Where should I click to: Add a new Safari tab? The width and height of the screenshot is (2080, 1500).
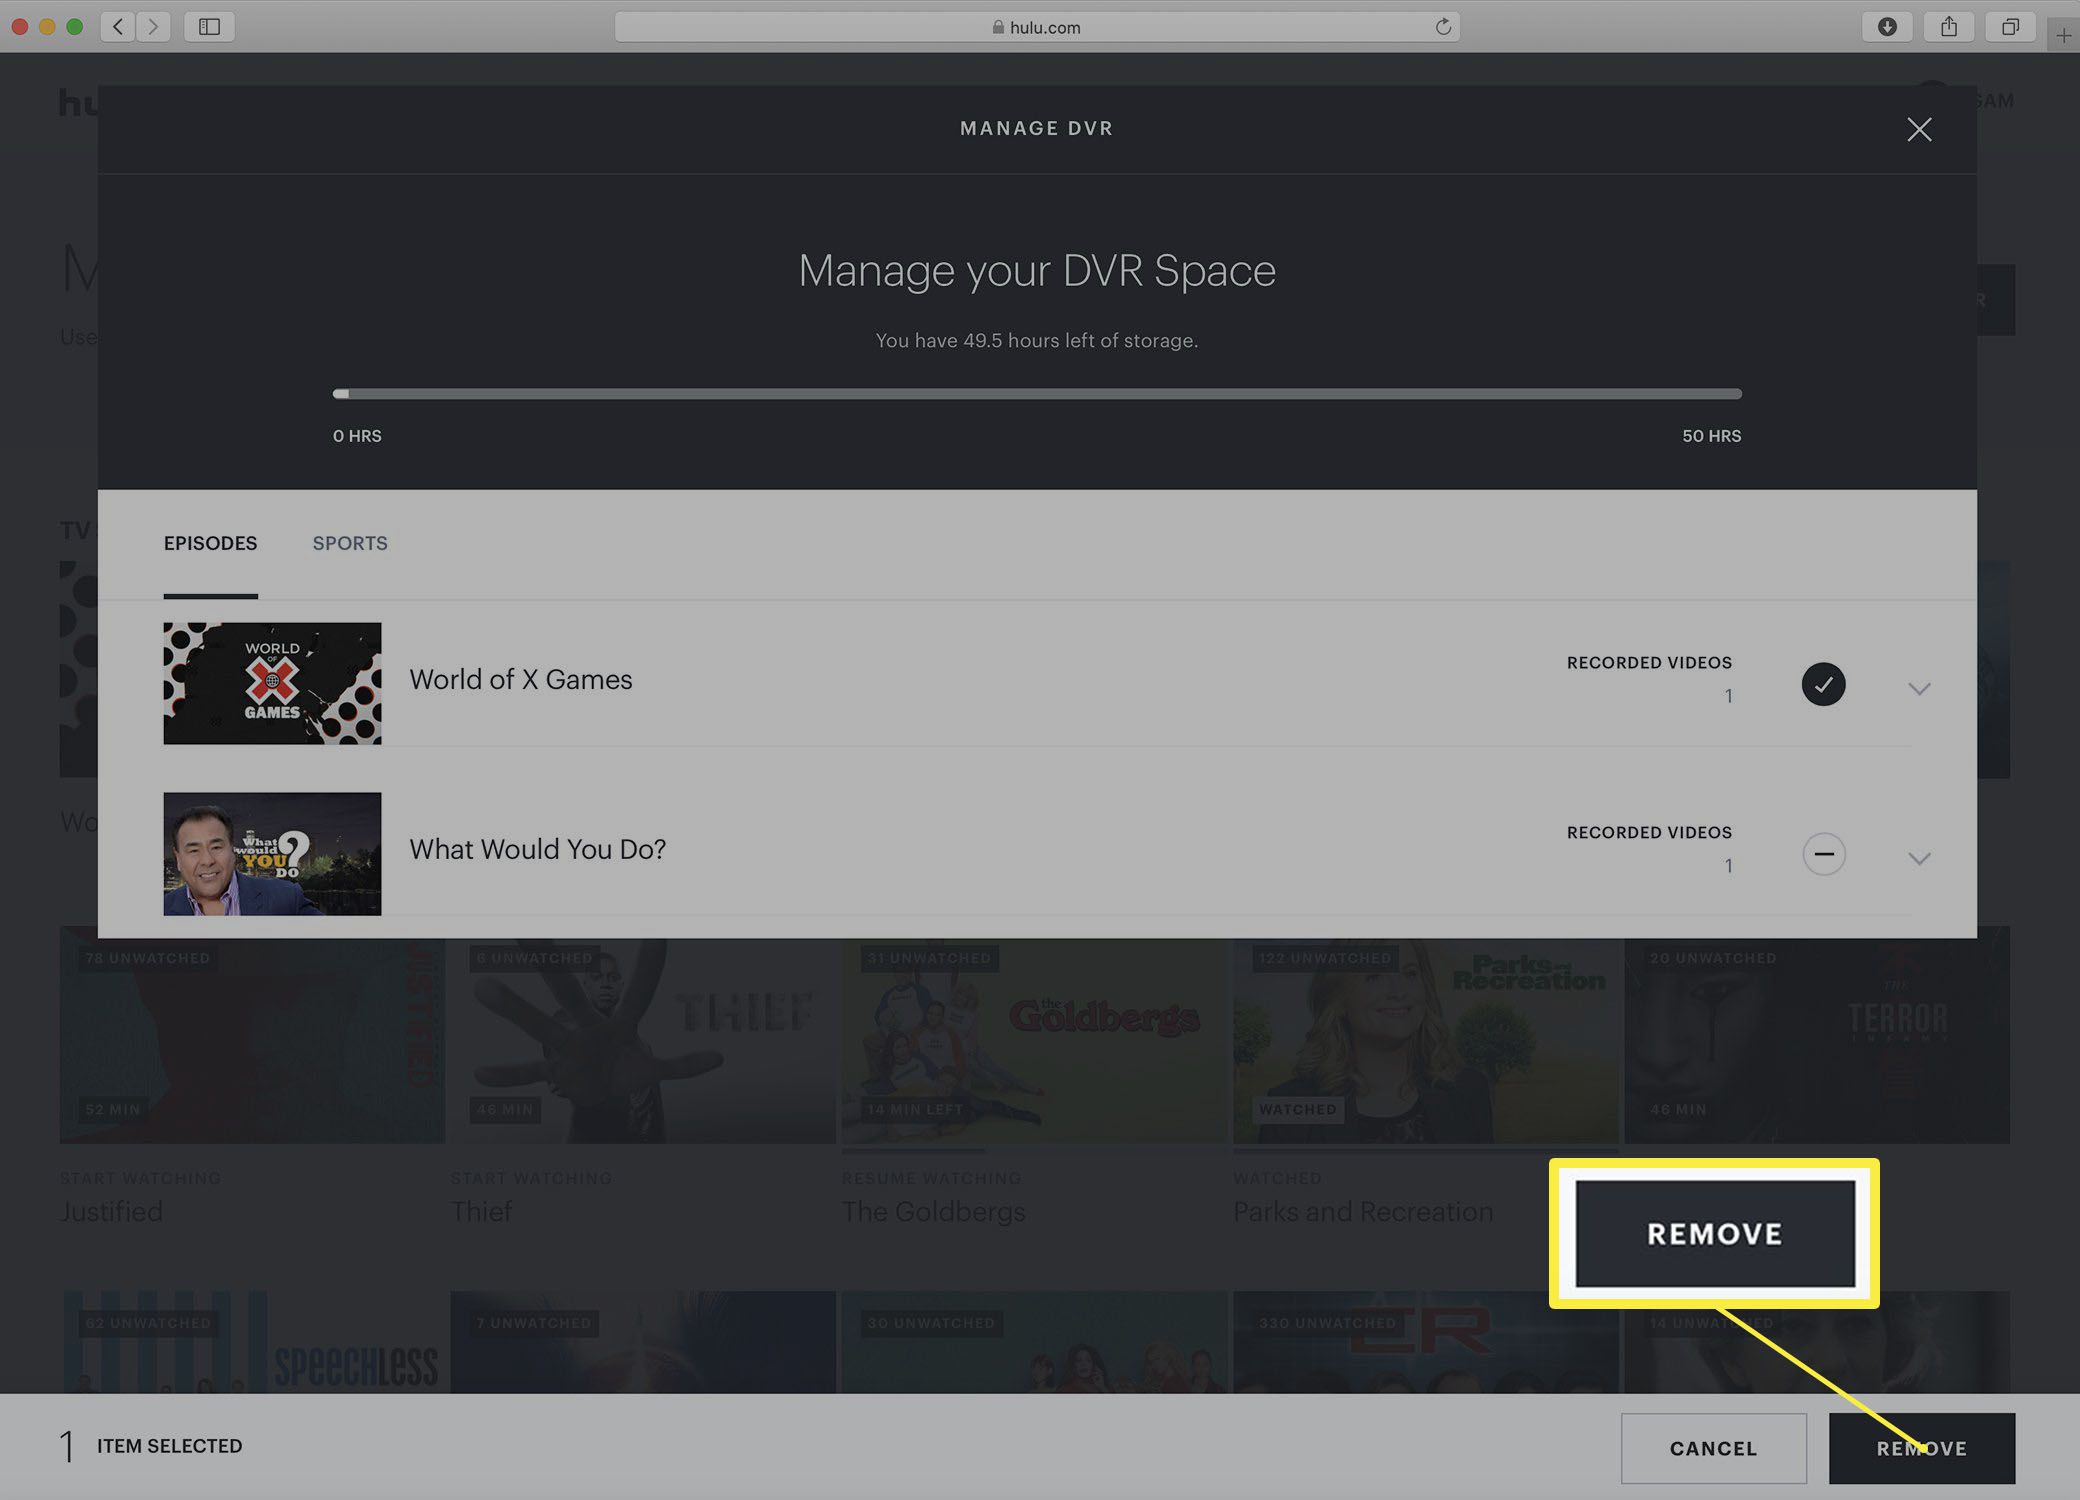2063,36
